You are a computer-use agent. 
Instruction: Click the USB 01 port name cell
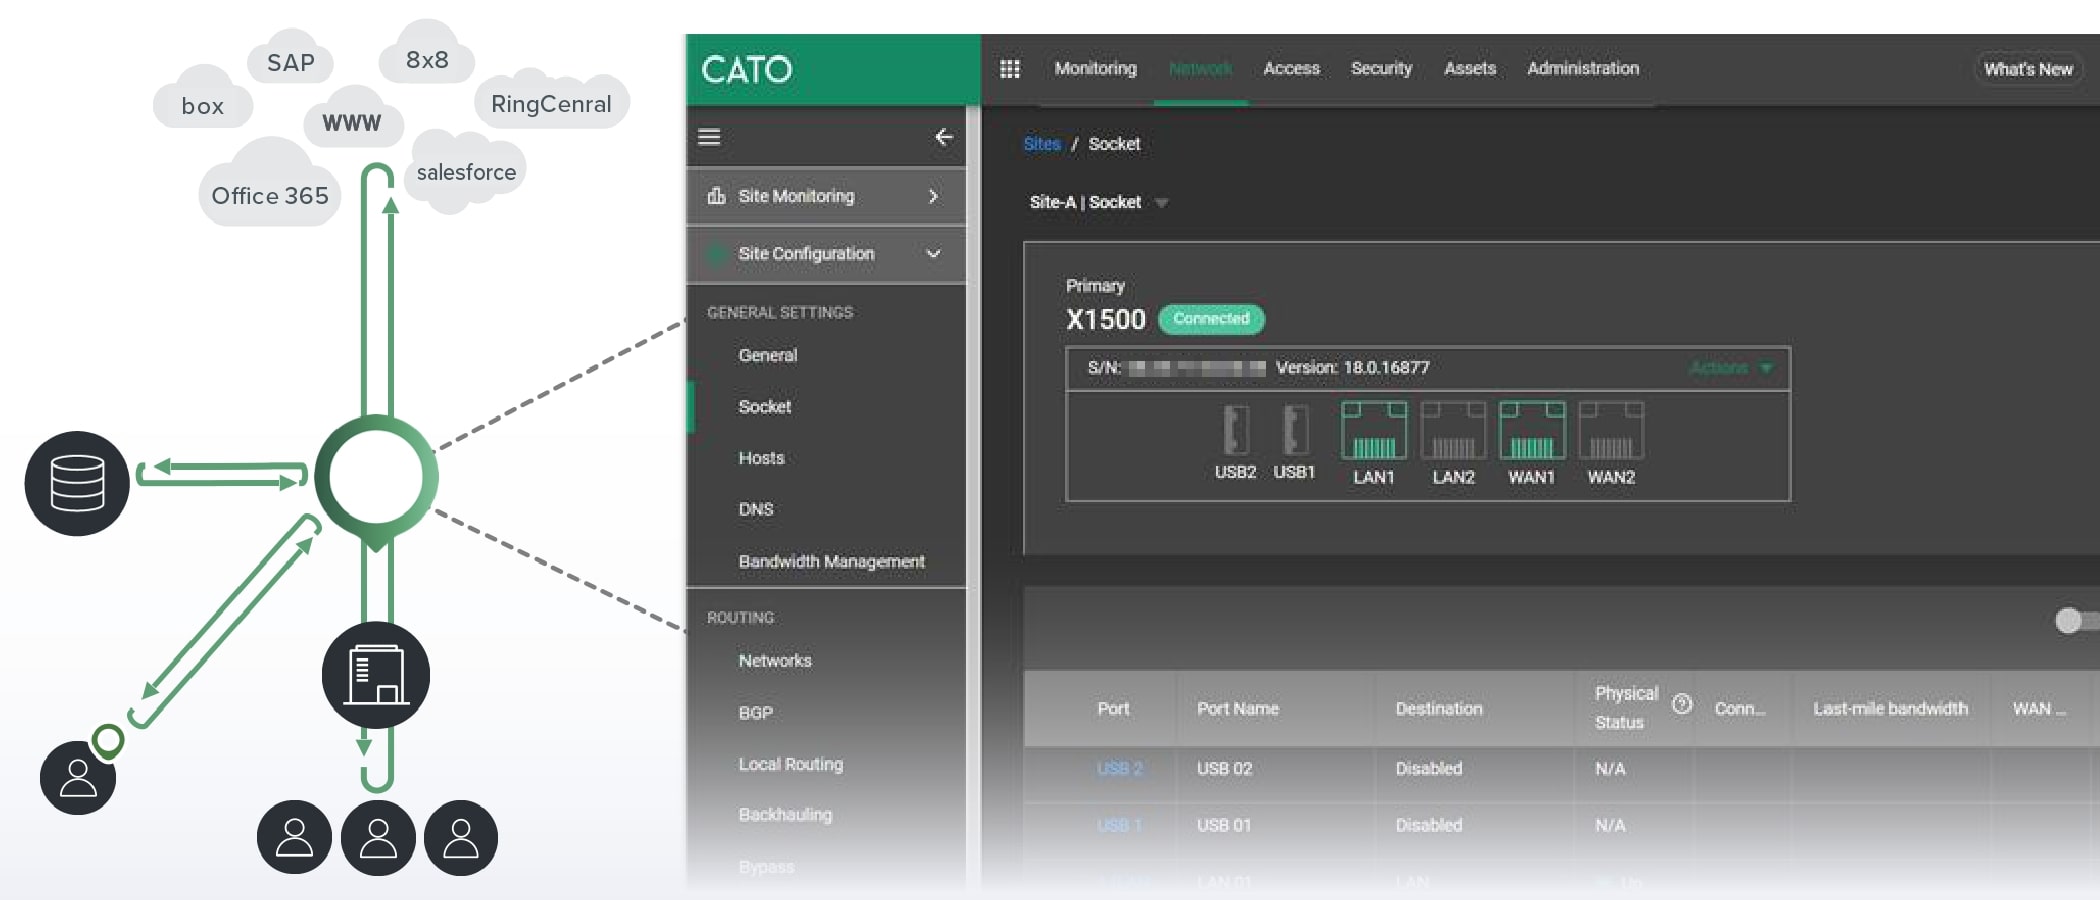[x=1224, y=825]
